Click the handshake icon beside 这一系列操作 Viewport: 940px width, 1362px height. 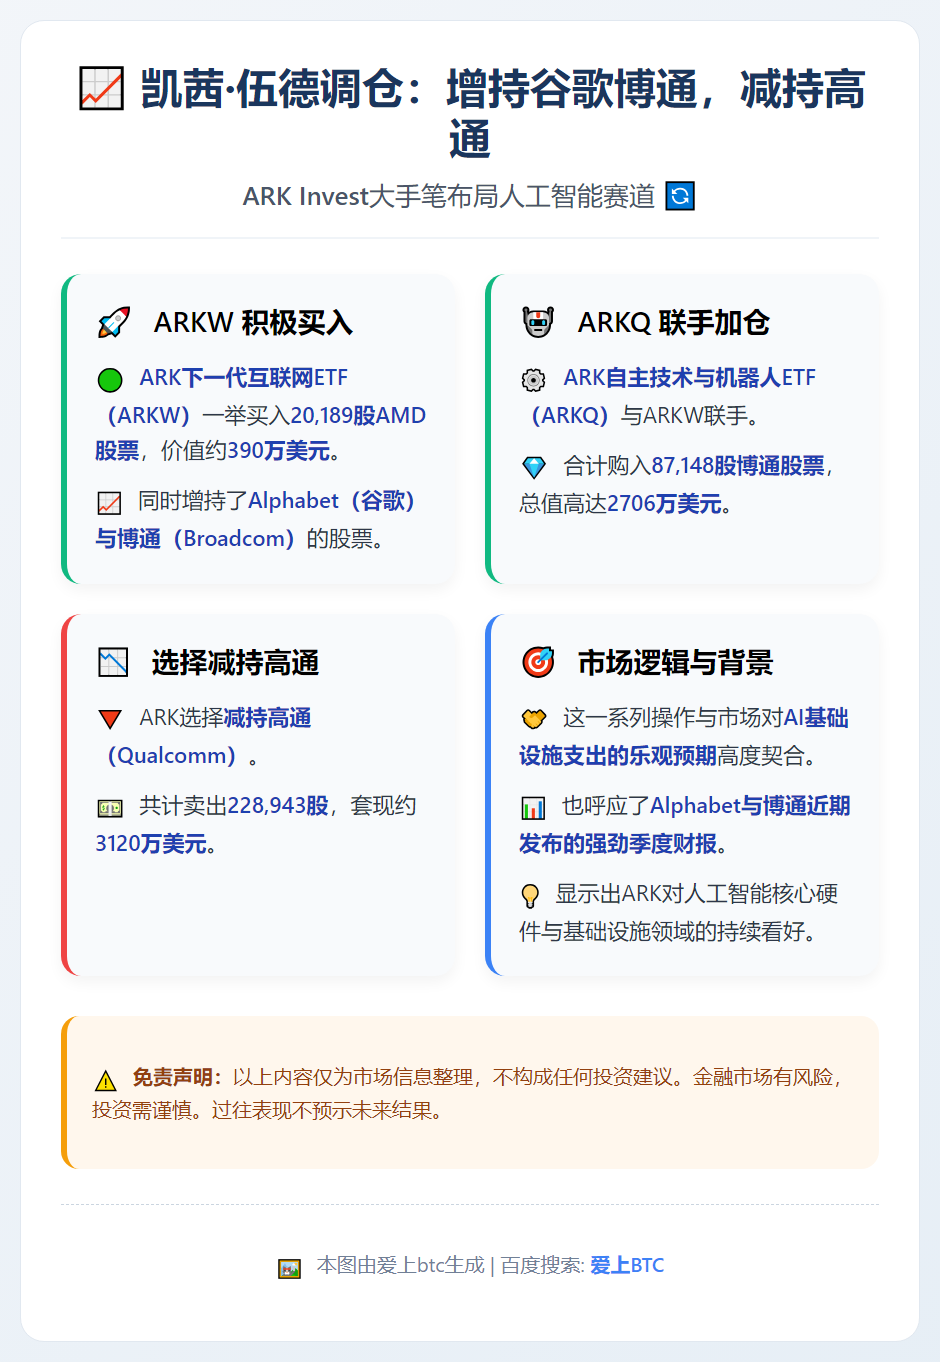coord(534,719)
